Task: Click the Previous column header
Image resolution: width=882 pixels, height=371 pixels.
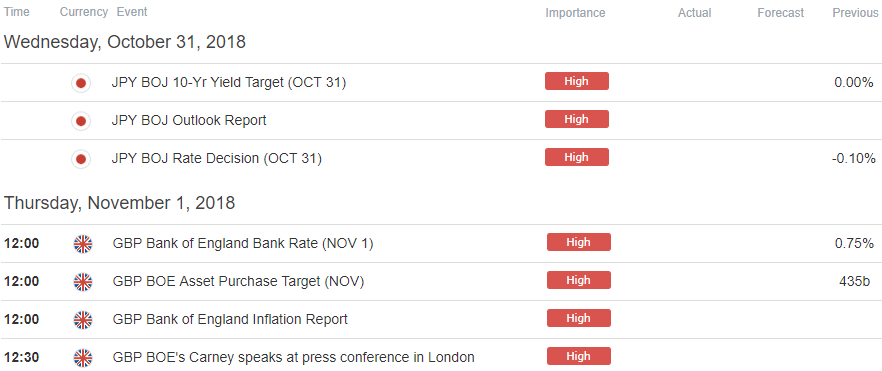Action: coord(855,13)
